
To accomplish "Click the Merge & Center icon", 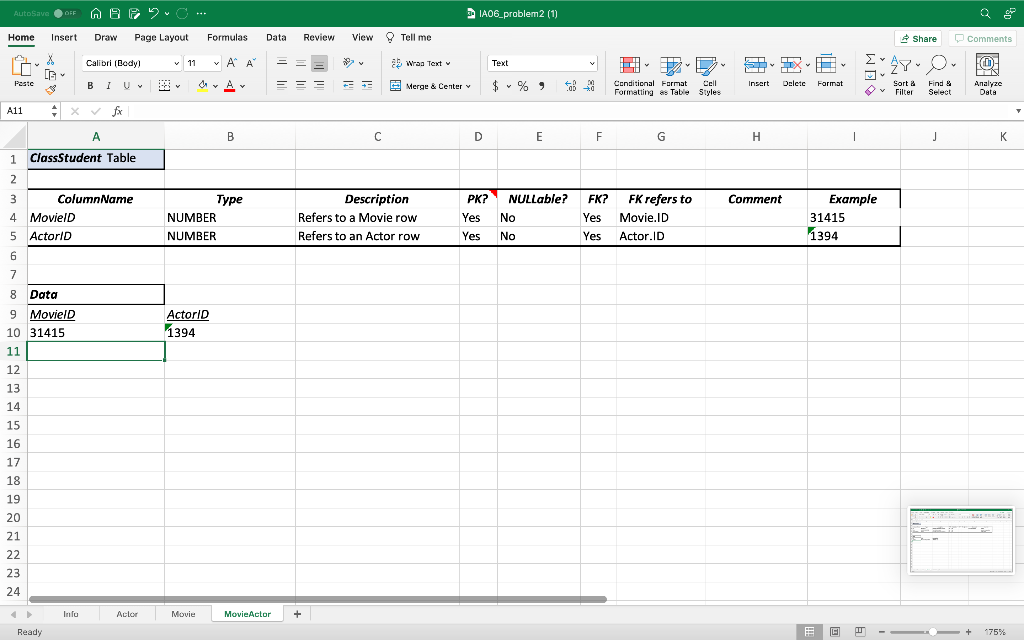I will 396,86.
